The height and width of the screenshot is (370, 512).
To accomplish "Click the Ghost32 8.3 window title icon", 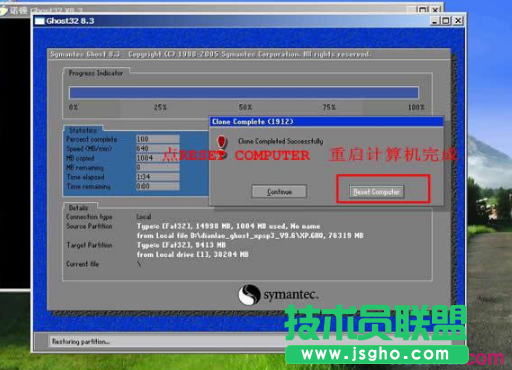I will [40, 21].
